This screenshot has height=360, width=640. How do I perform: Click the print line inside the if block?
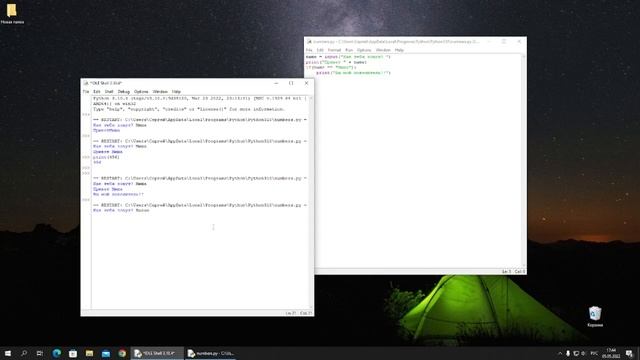pyautogui.click(x=353, y=73)
